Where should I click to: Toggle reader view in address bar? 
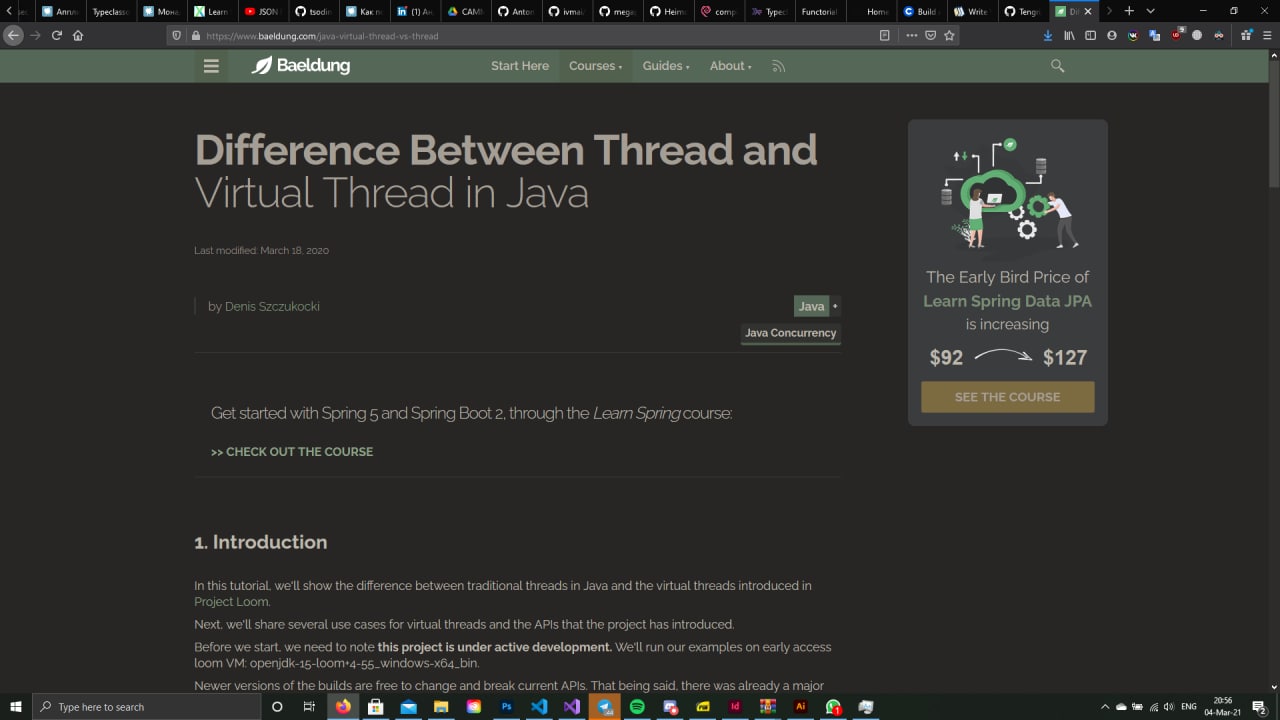(884, 35)
